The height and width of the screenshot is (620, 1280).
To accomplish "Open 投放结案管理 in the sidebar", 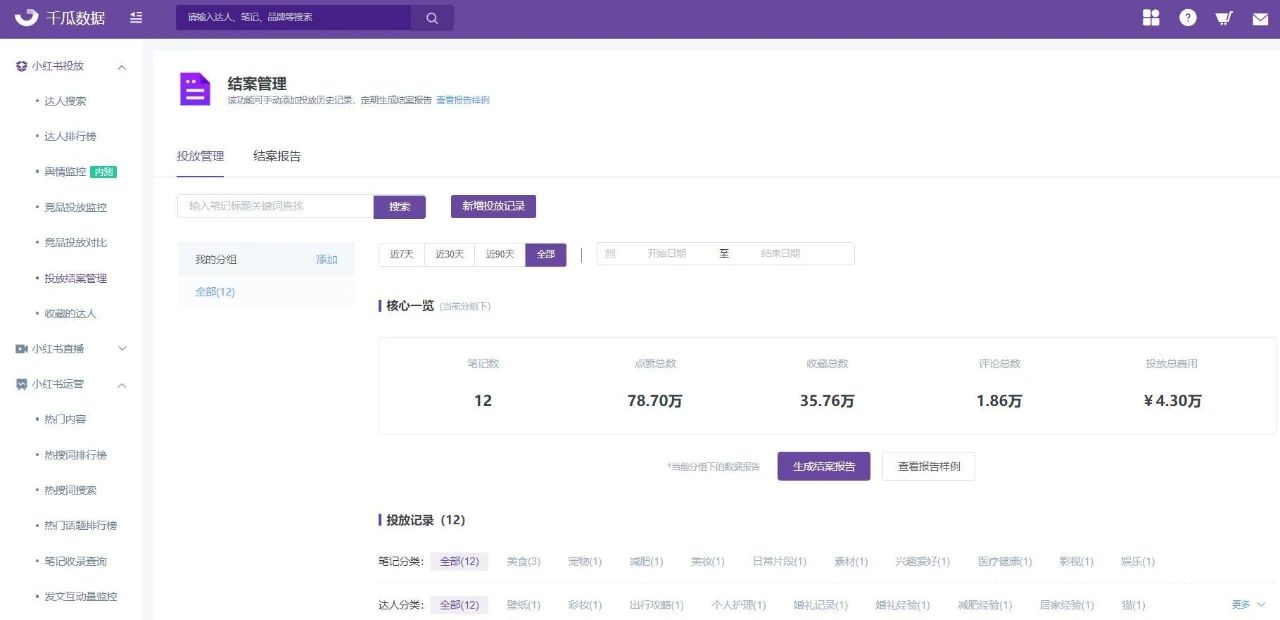I will tap(75, 278).
